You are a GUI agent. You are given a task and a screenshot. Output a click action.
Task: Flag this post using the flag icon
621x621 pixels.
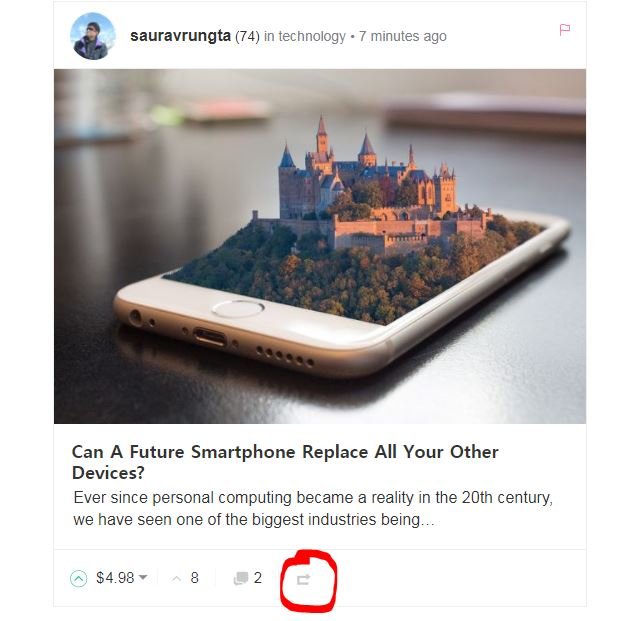click(564, 30)
